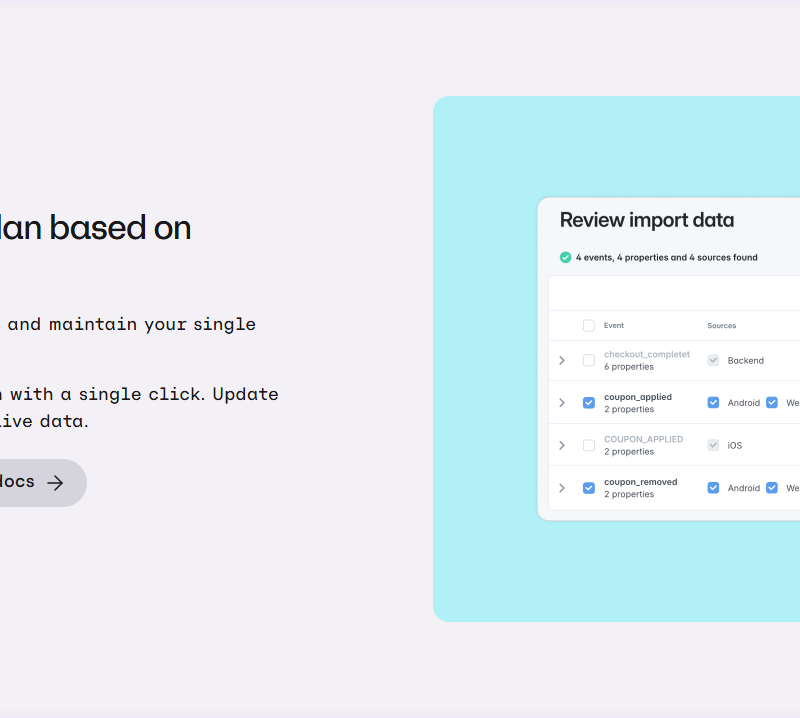
Task: Check the checkout_completet event checkbox
Action: tap(589, 360)
